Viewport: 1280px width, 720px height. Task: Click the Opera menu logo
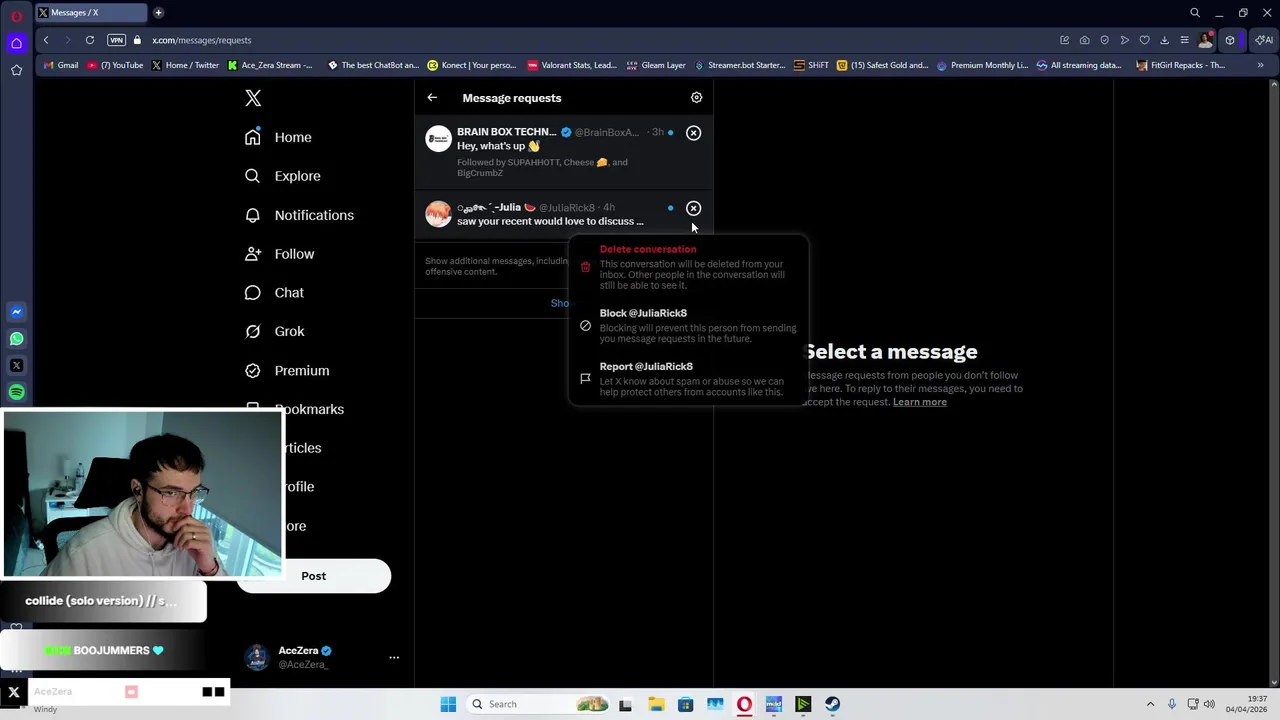(16, 14)
